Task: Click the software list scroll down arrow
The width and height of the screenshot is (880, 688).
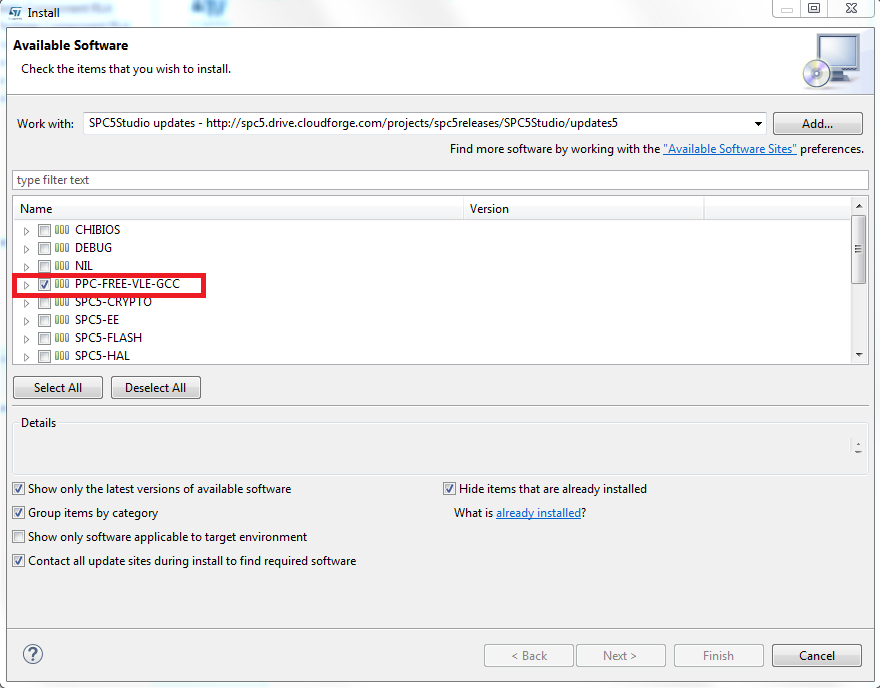Action: click(859, 355)
